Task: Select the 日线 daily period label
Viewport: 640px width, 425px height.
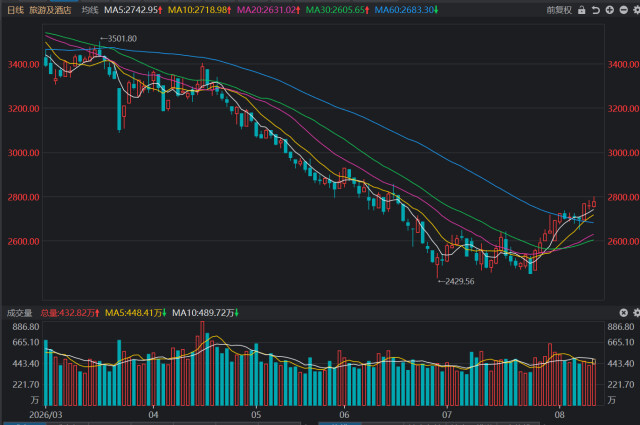Action: tap(16, 10)
